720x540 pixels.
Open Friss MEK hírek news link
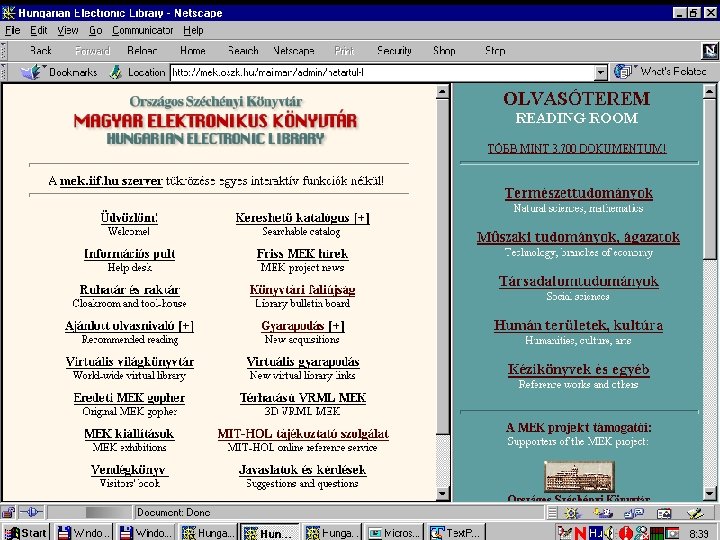(302, 254)
